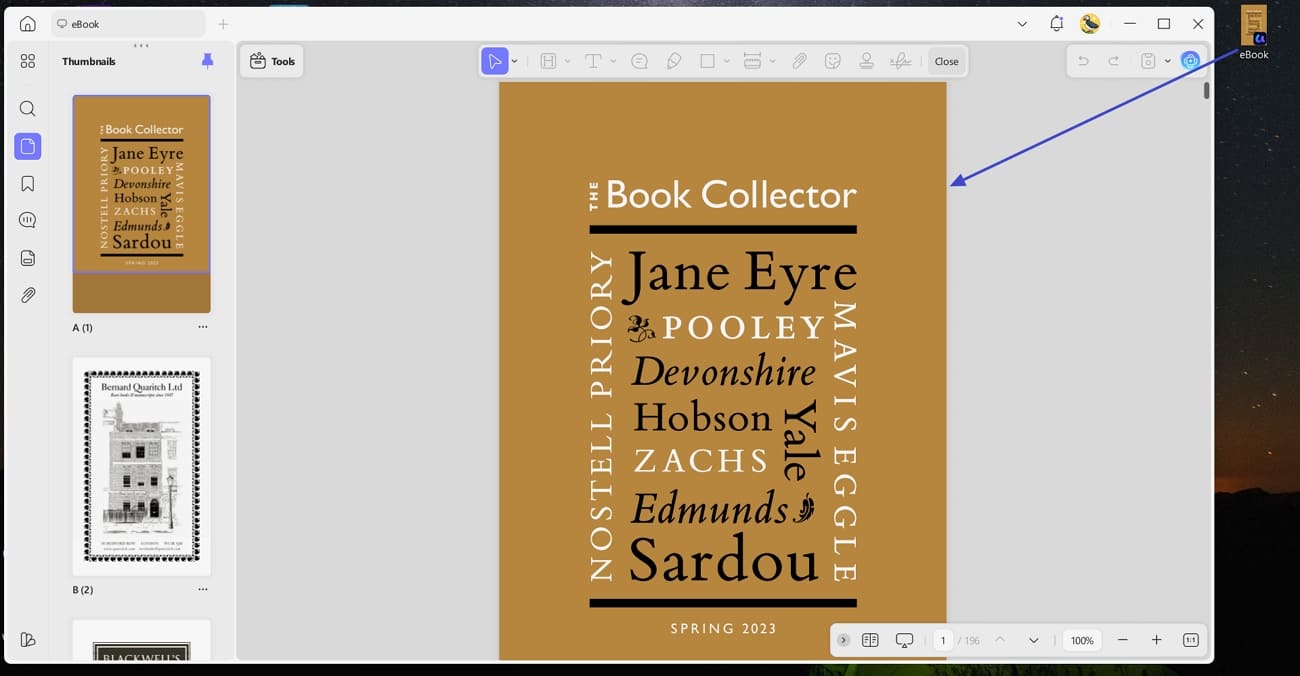
Task: Open the Bookmarks panel icon
Action: 28,183
